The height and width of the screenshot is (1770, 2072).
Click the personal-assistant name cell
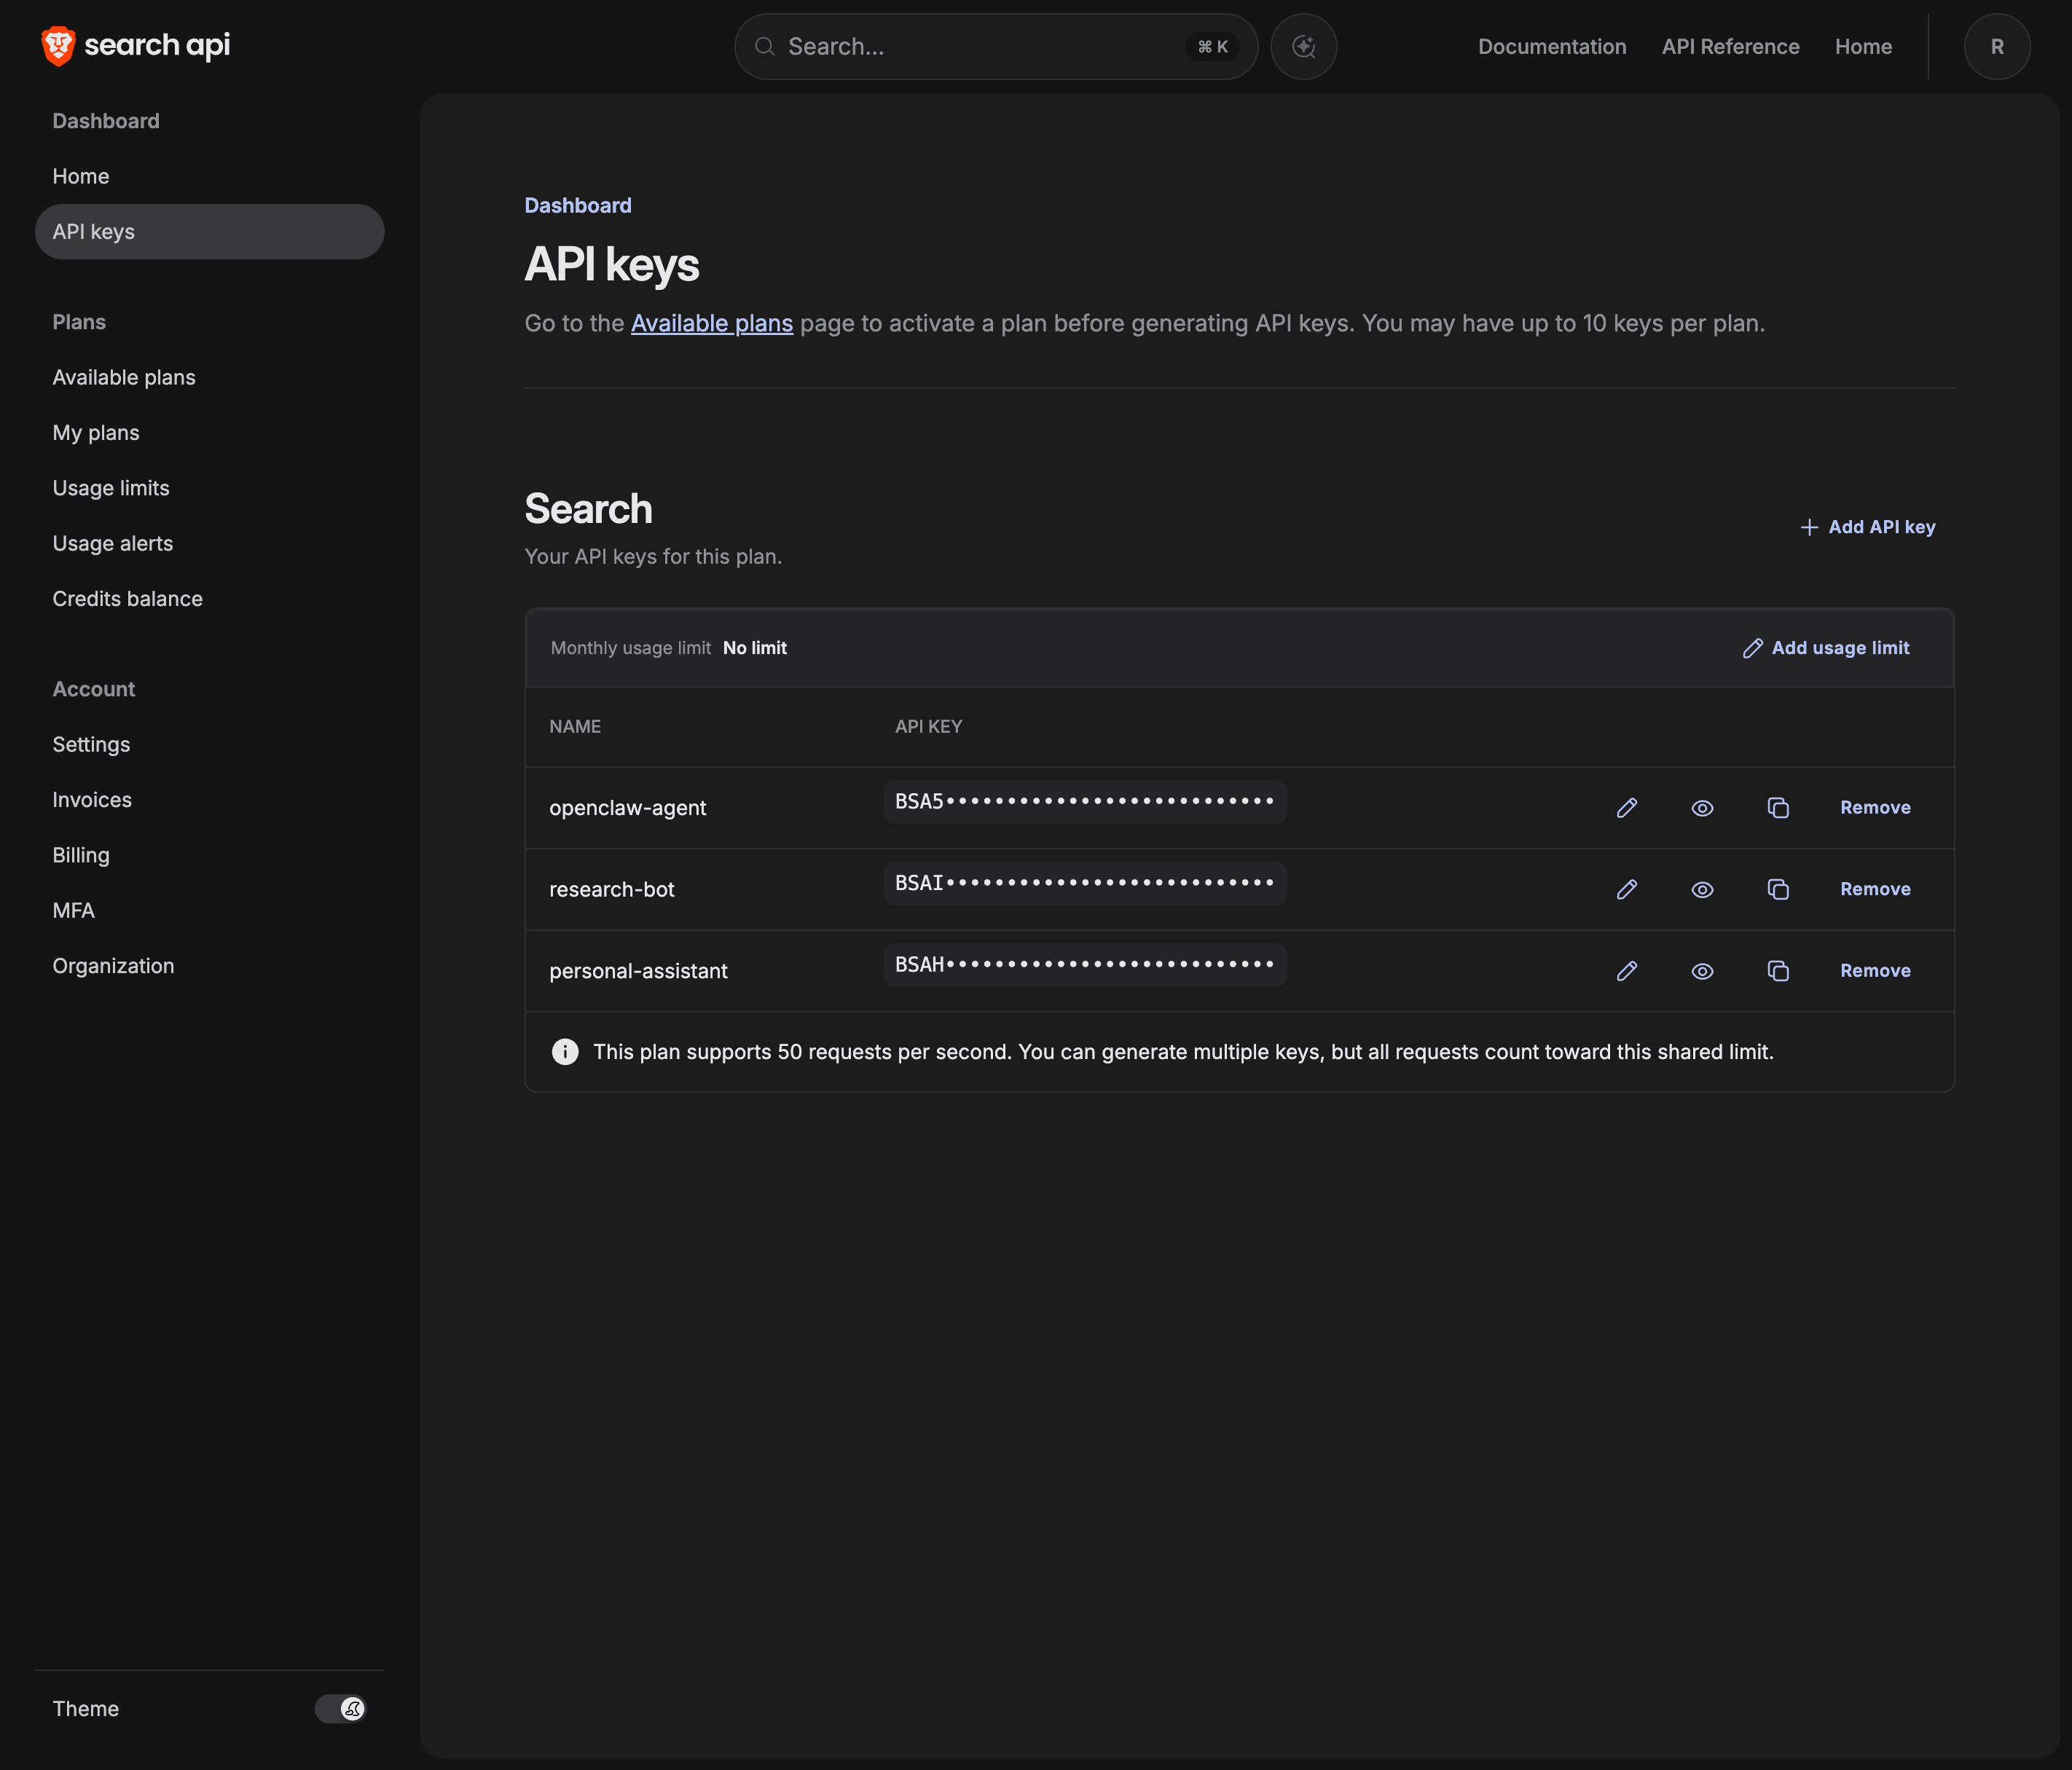coord(638,971)
